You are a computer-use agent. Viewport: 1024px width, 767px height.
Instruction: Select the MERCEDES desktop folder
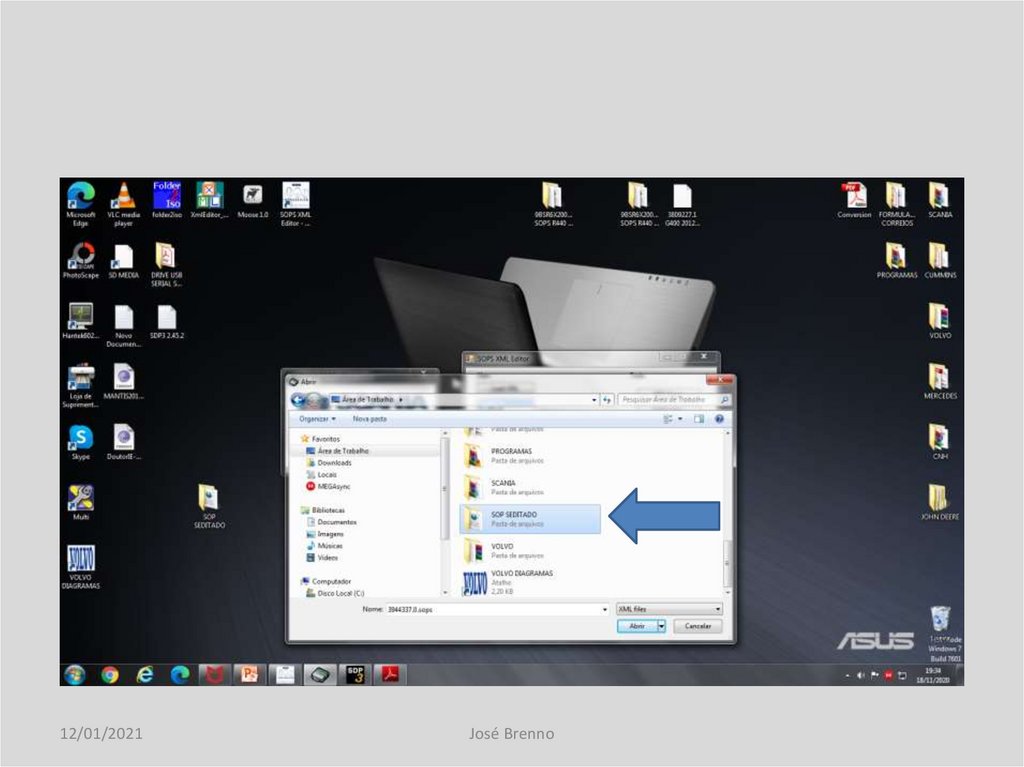tap(940, 382)
